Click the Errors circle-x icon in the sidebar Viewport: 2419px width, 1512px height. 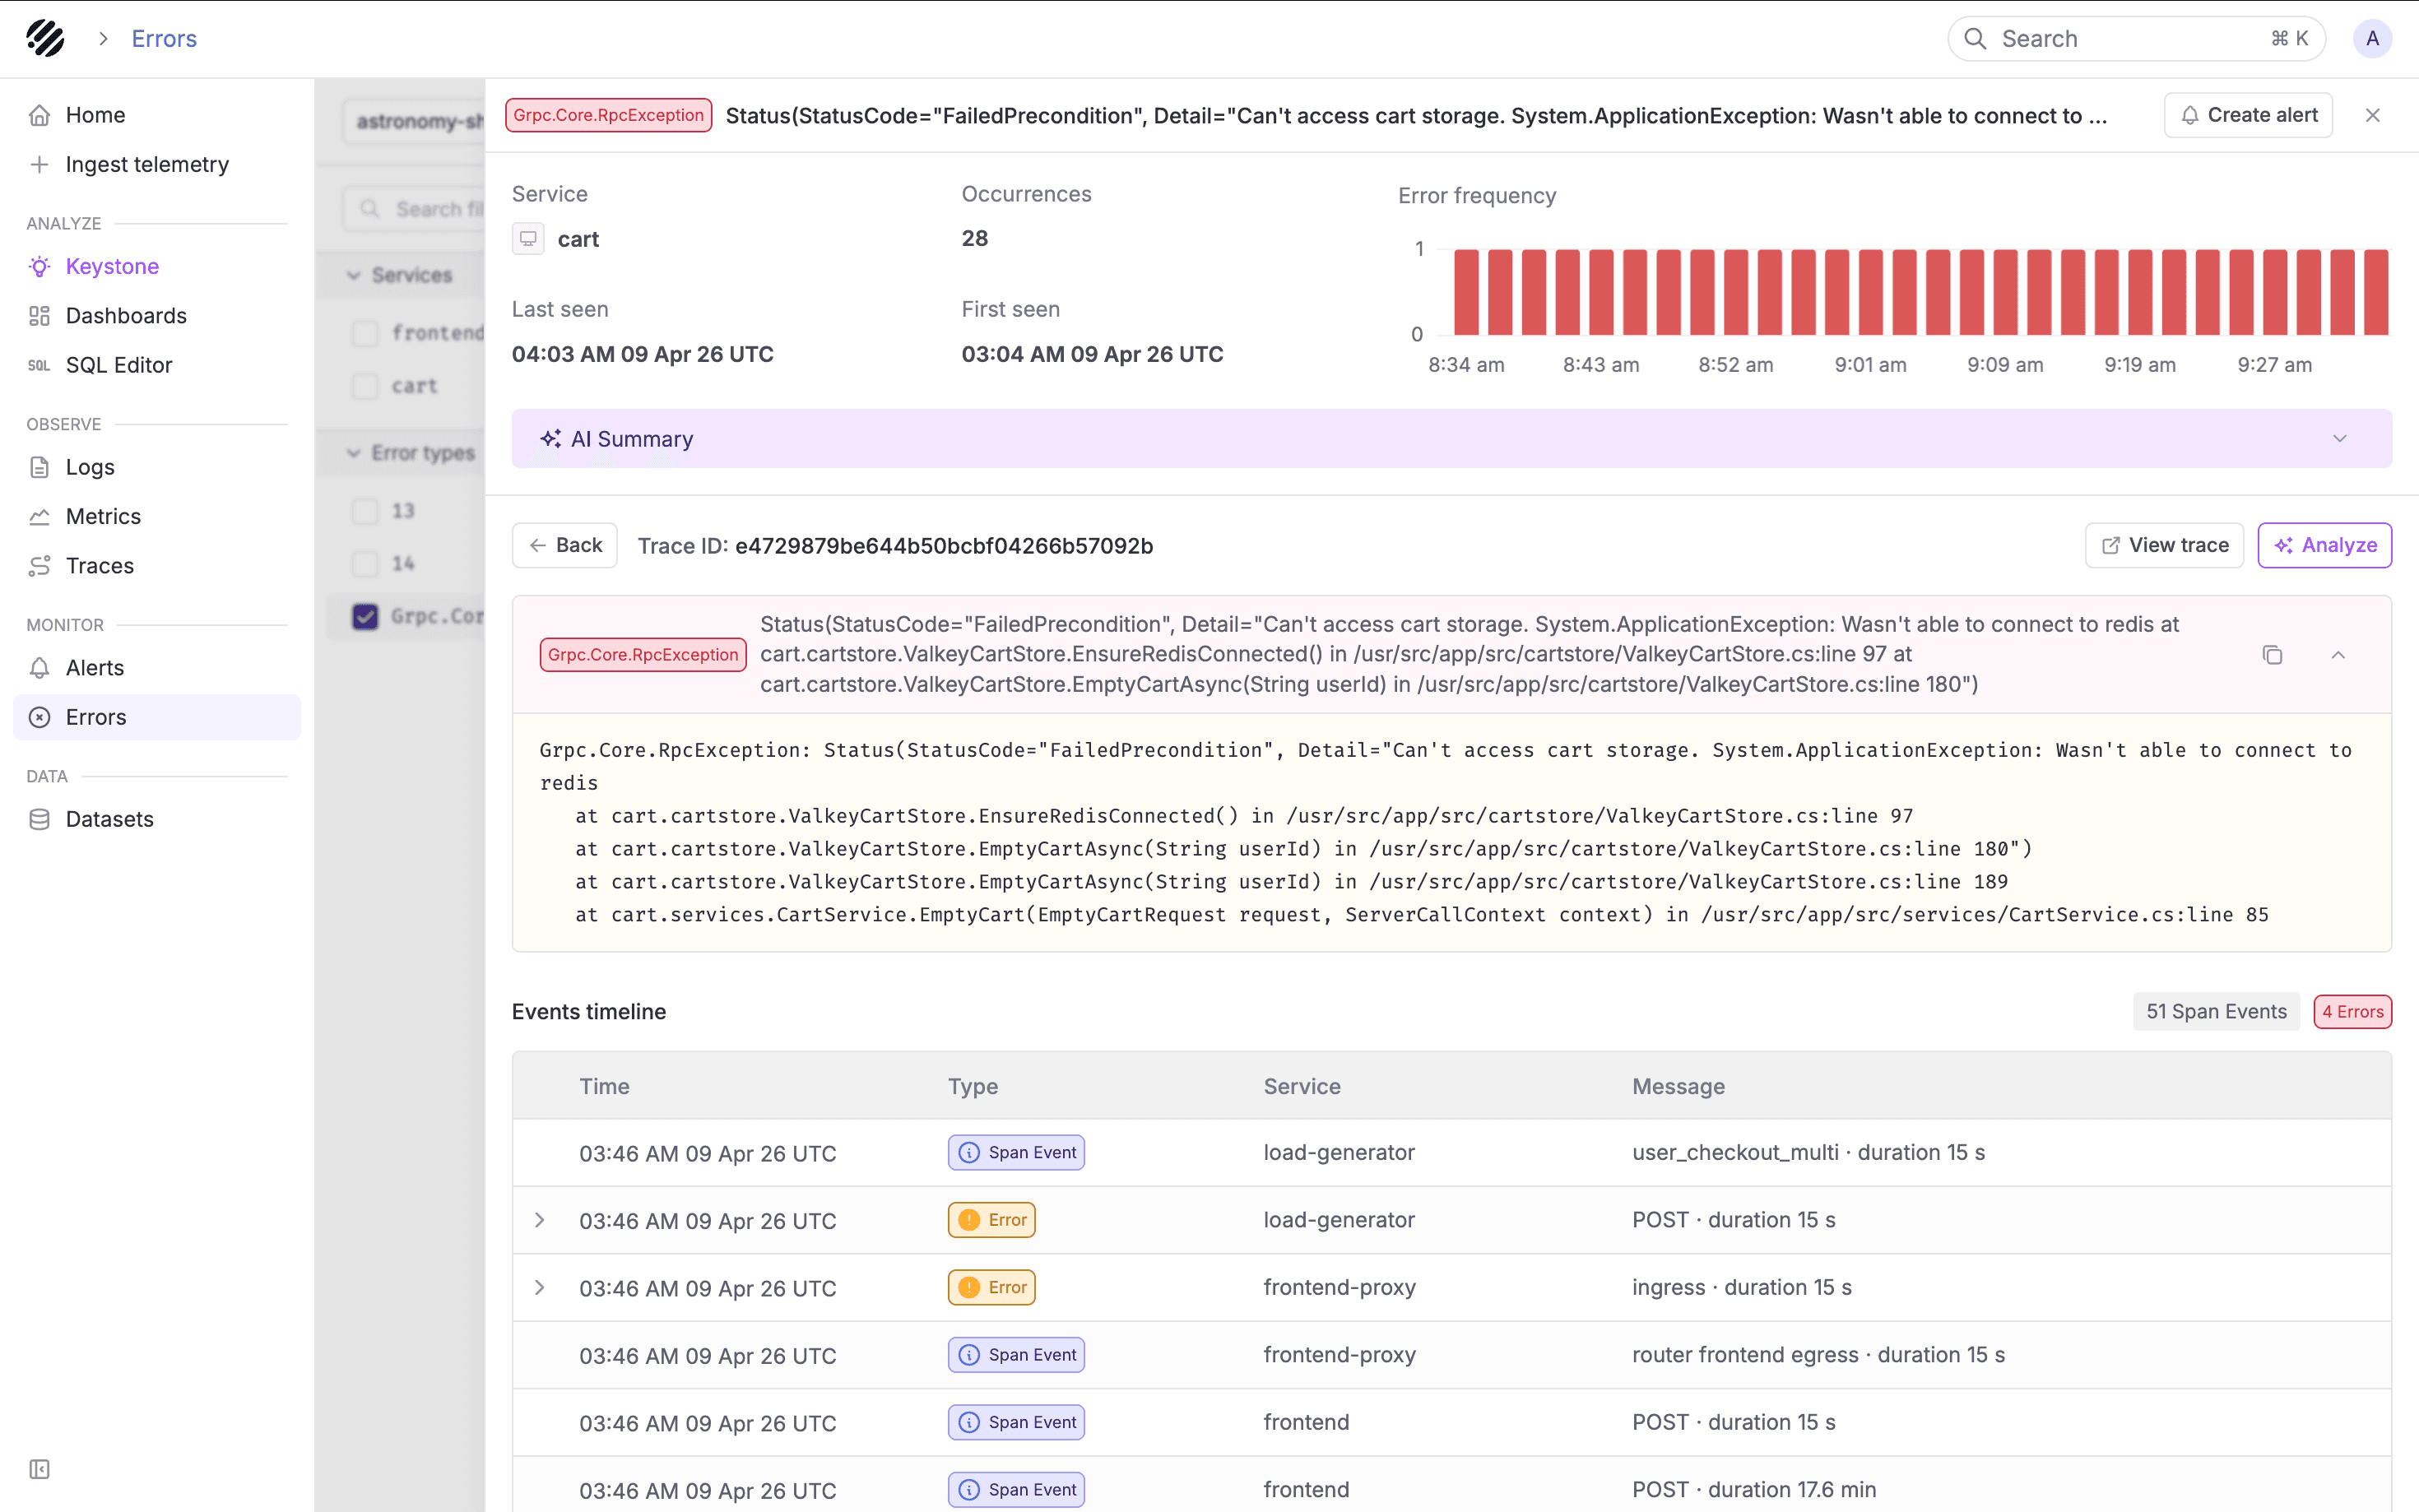coord(39,717)
